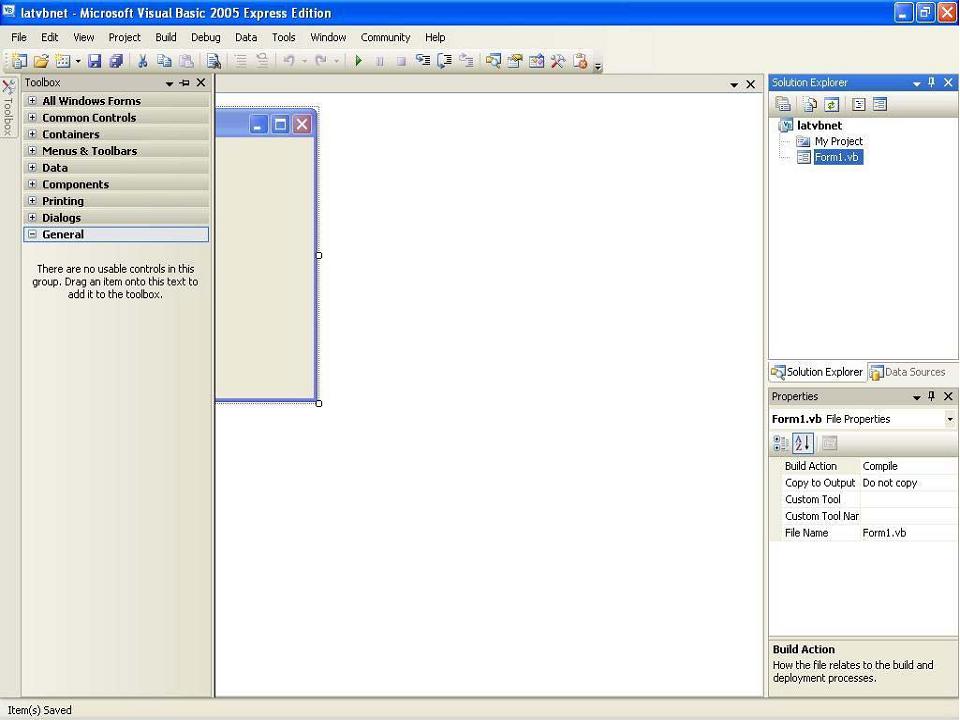960x720 pixels.
Task: Switch to the Solution Explorer tab
Action: pos(817,372)
